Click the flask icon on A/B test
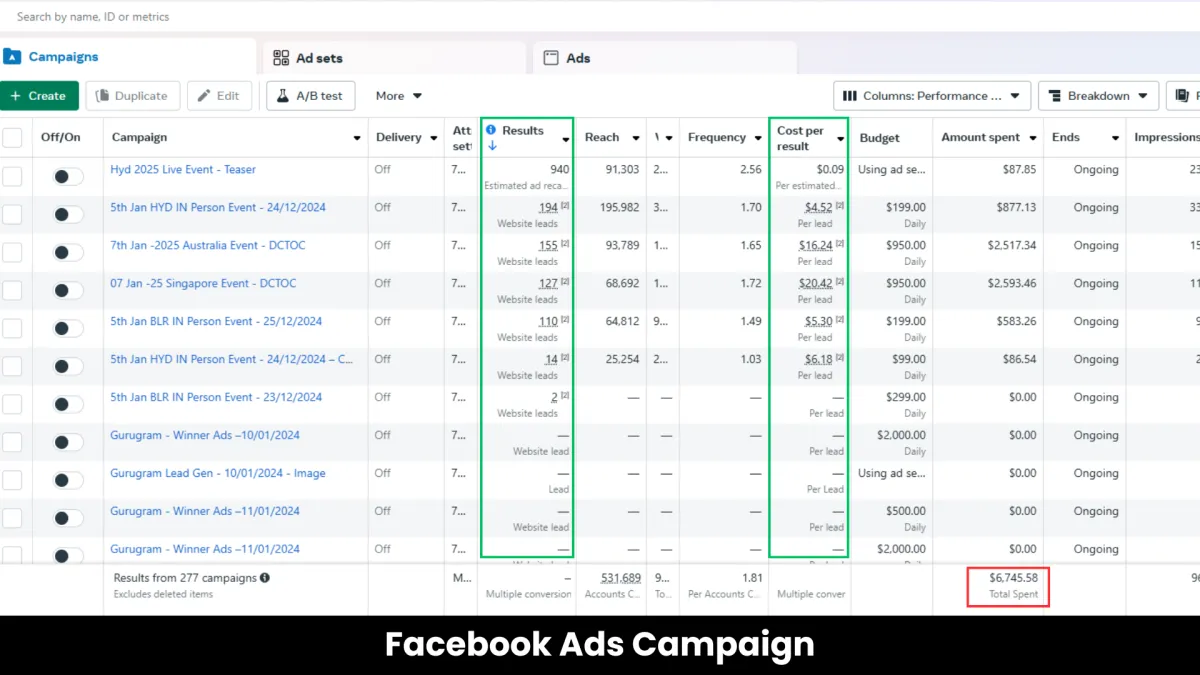This screenshot has height=675, width=1200. [x=283, y=96]
